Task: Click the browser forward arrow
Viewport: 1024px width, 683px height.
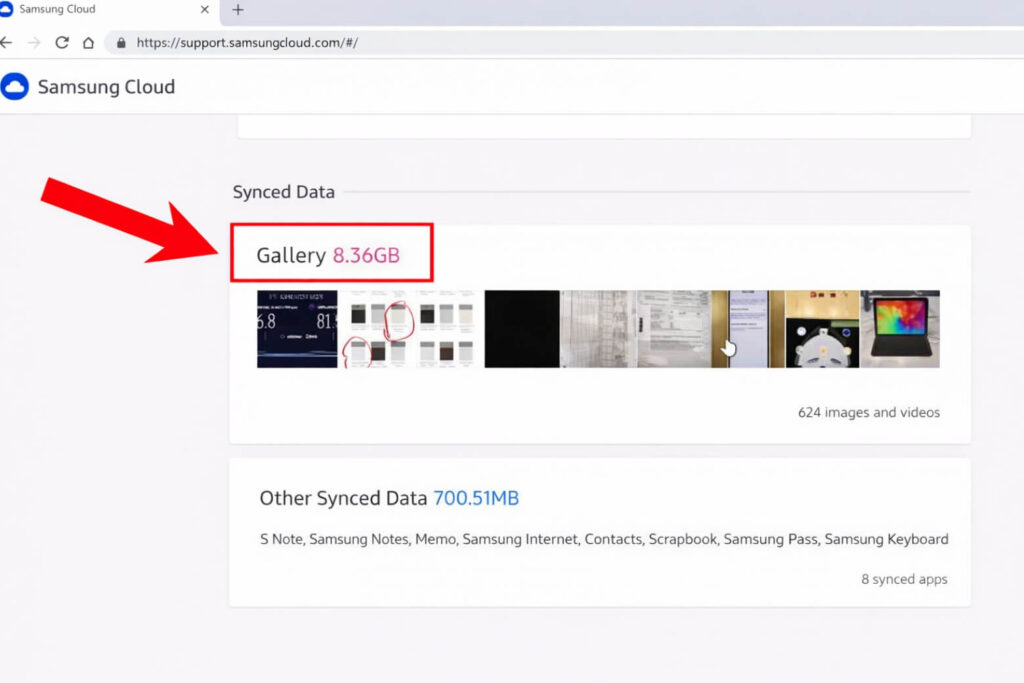Action: click(x=34, y=43)
